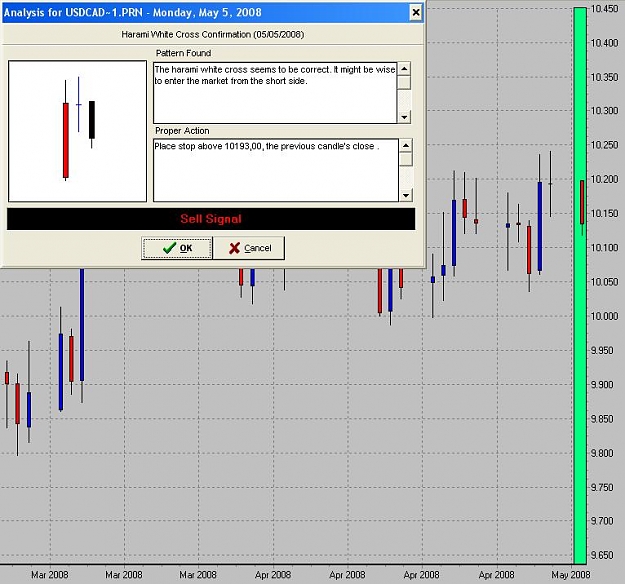Click the dialog title bar text
This screenshot has height=584, width=625.
click(x=133, y=12)
